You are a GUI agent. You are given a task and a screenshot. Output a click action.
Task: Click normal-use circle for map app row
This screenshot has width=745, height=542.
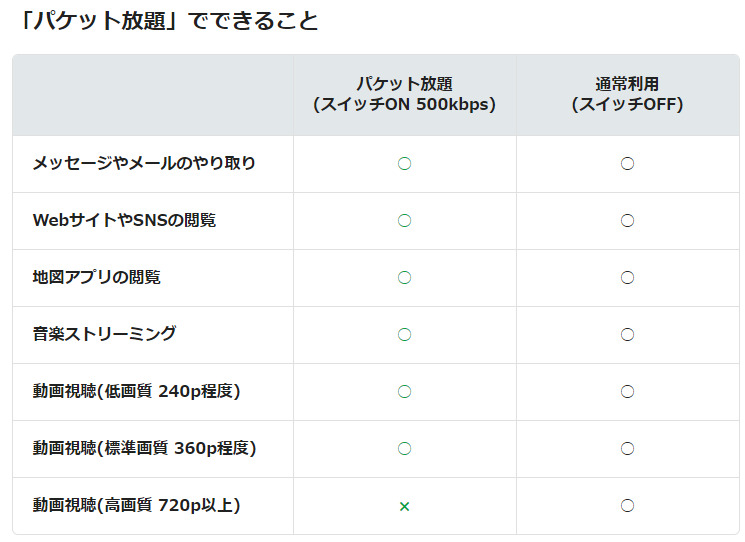click(x=627, y=277)
